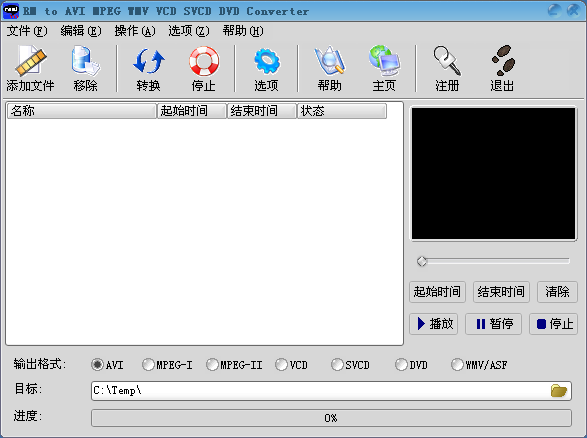
Task: Click the 添加文件 (add file) filmstrip icon
Action: [x=30, y=60]
